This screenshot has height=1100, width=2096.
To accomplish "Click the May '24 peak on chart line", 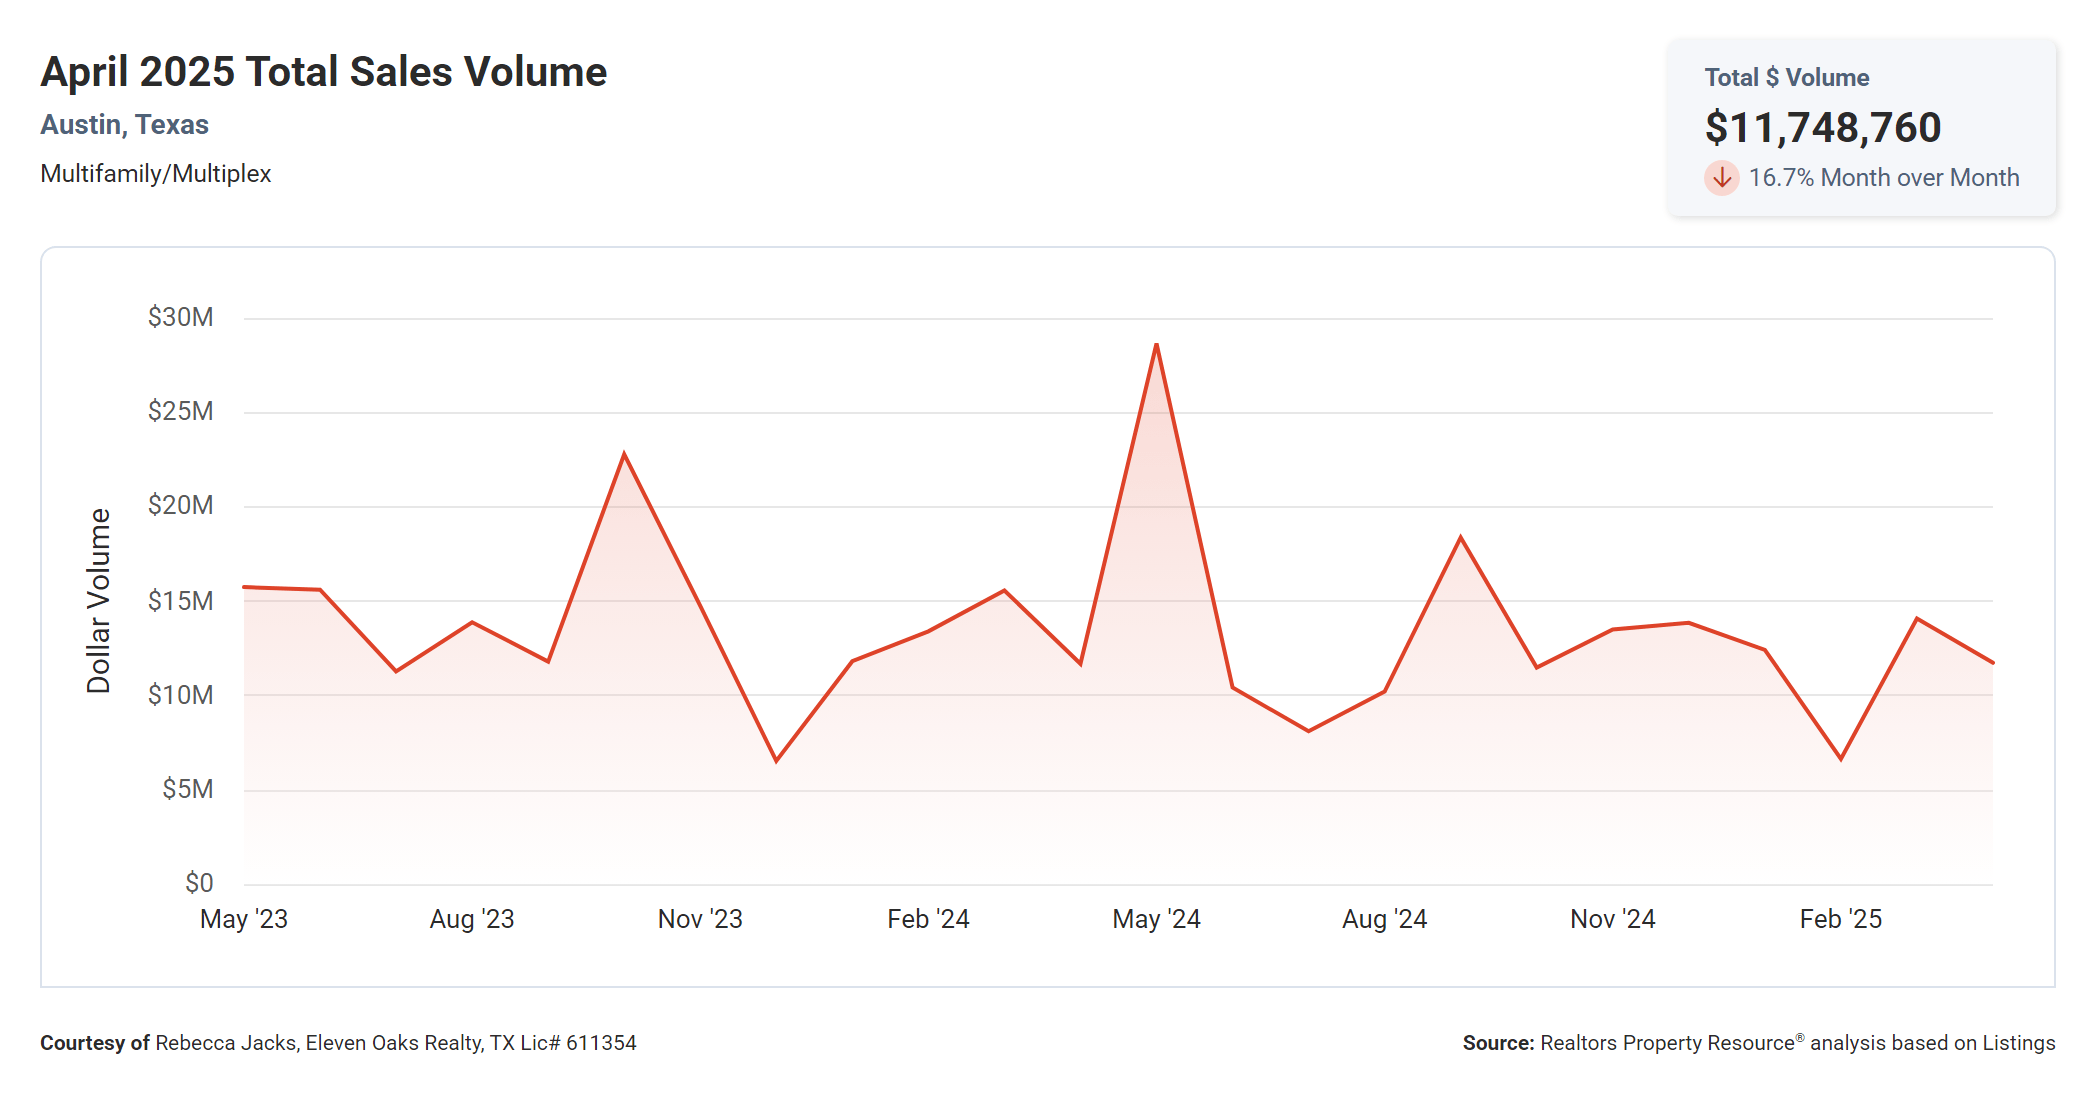I will pos(1156,346).
